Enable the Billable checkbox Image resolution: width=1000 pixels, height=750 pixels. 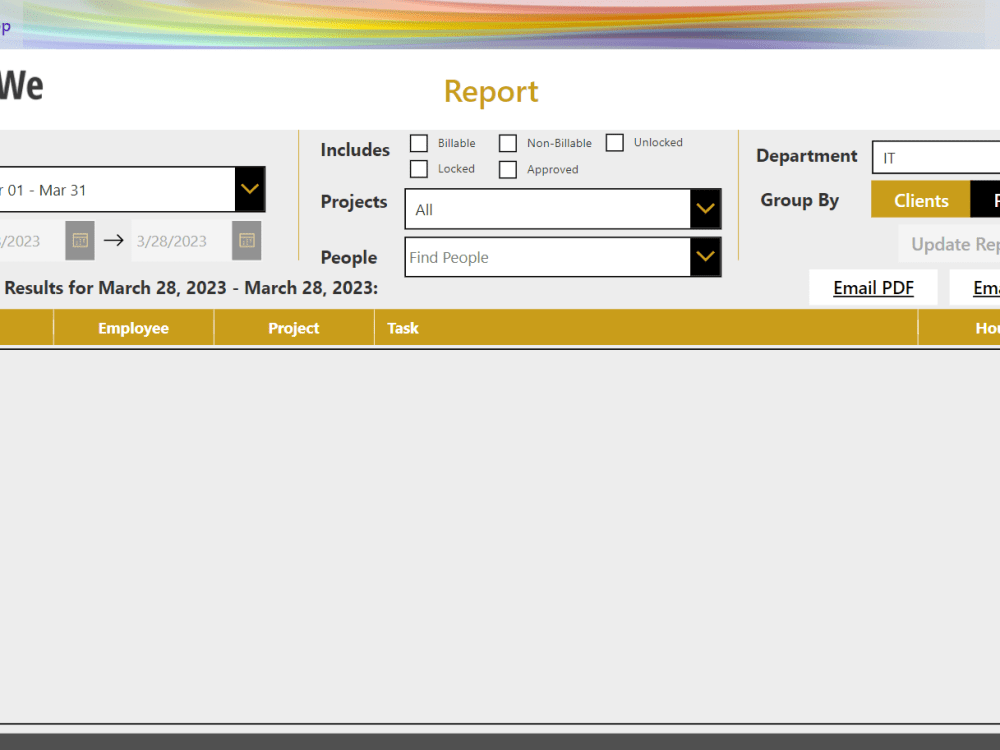(418, 143)
